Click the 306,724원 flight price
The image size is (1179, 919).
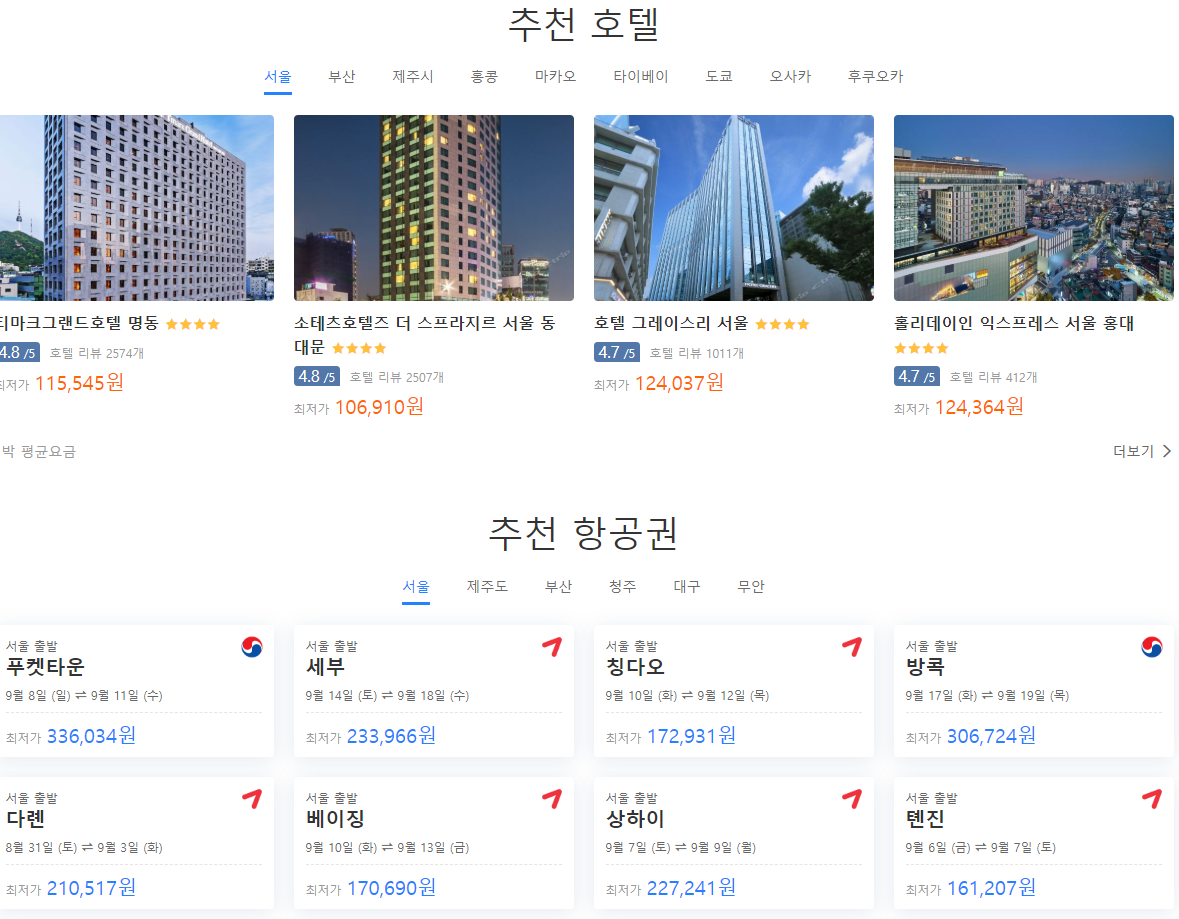pyautogui.click(x=991, y=736)
